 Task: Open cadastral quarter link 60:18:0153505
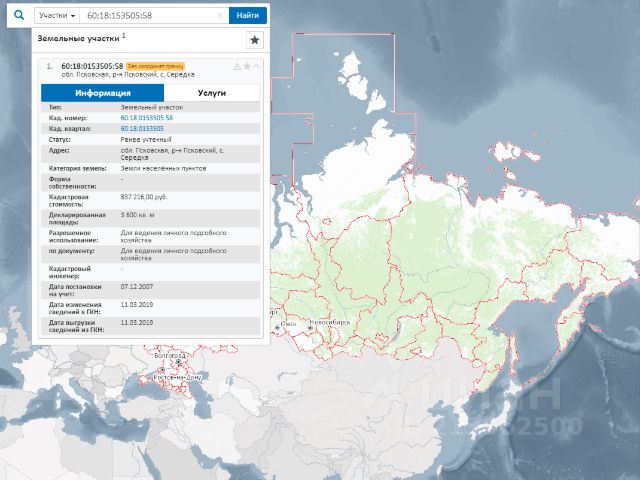coord(142,129)
